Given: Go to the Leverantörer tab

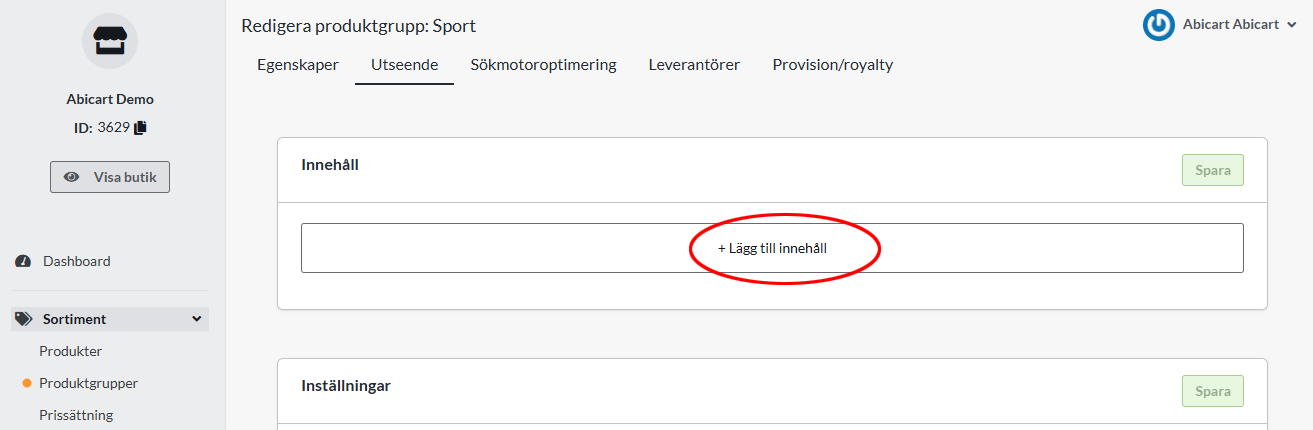Looking at the screenshot, I should [x=694, y=65].
